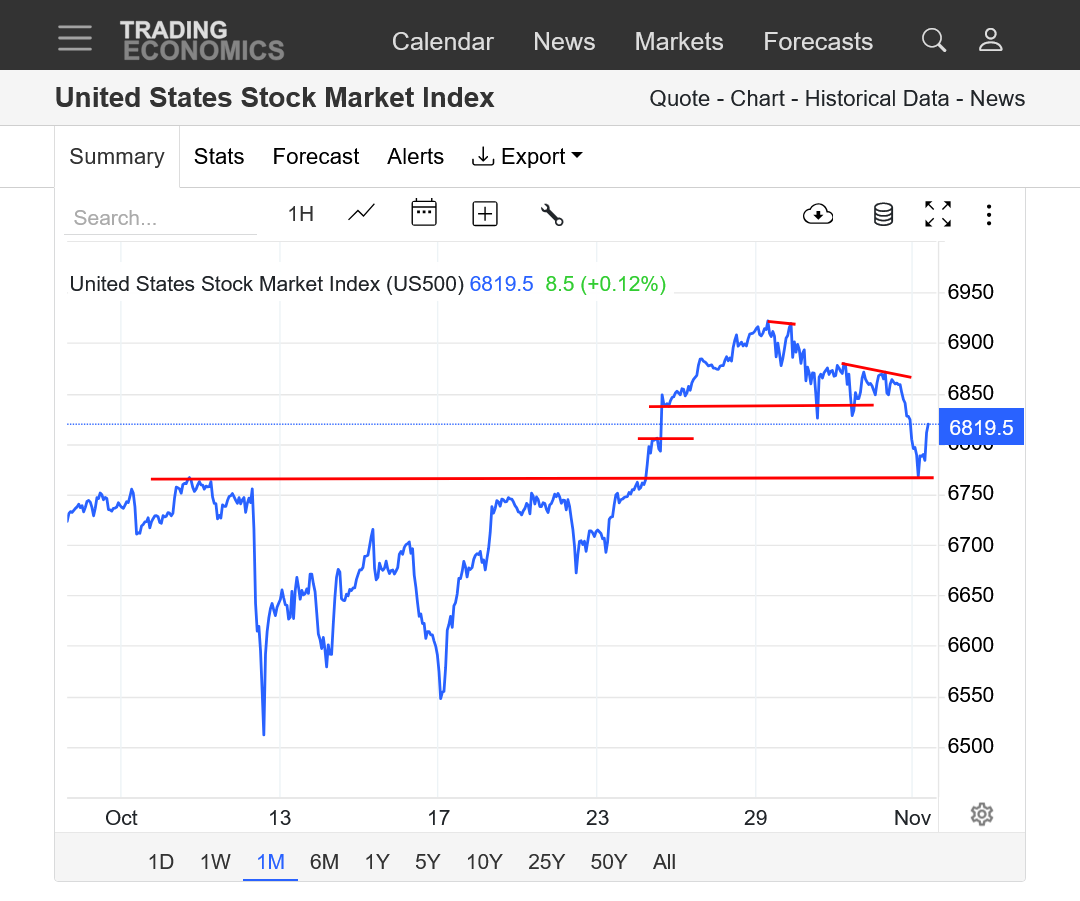Open the three-dot chart options menu
1080x901 pixels.
[988, 214]
